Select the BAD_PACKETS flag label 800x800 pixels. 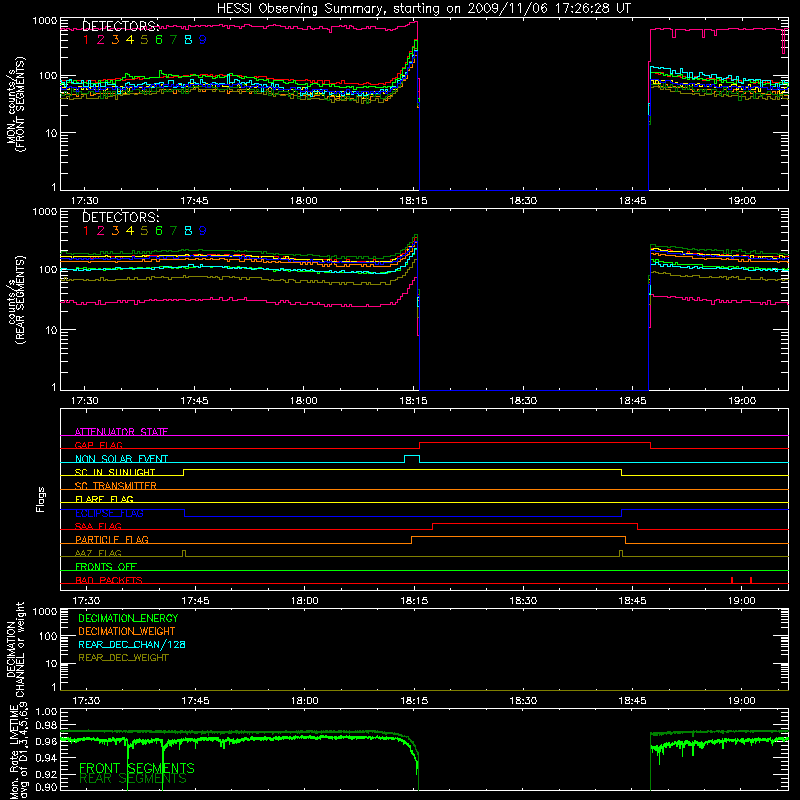109,580
